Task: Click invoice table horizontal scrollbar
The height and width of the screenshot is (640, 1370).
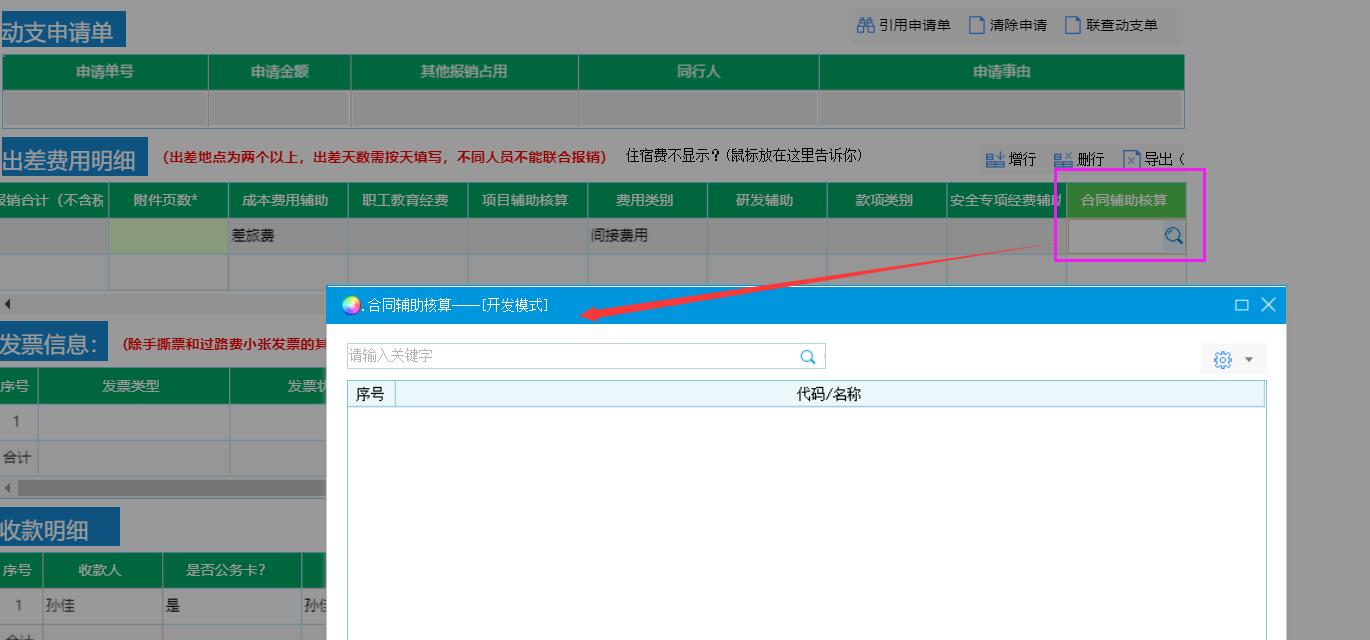Action: click(x=170, y=488)
